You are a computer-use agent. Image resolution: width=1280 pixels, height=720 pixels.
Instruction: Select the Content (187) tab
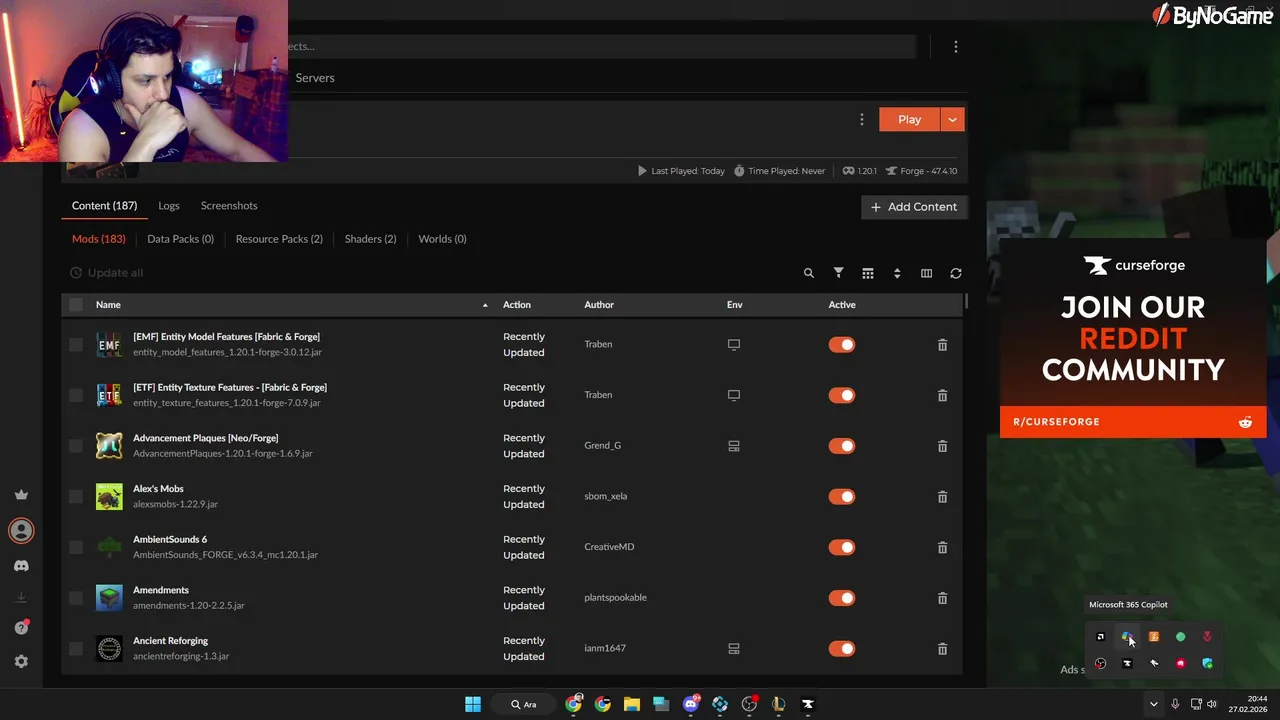point(104,206)
